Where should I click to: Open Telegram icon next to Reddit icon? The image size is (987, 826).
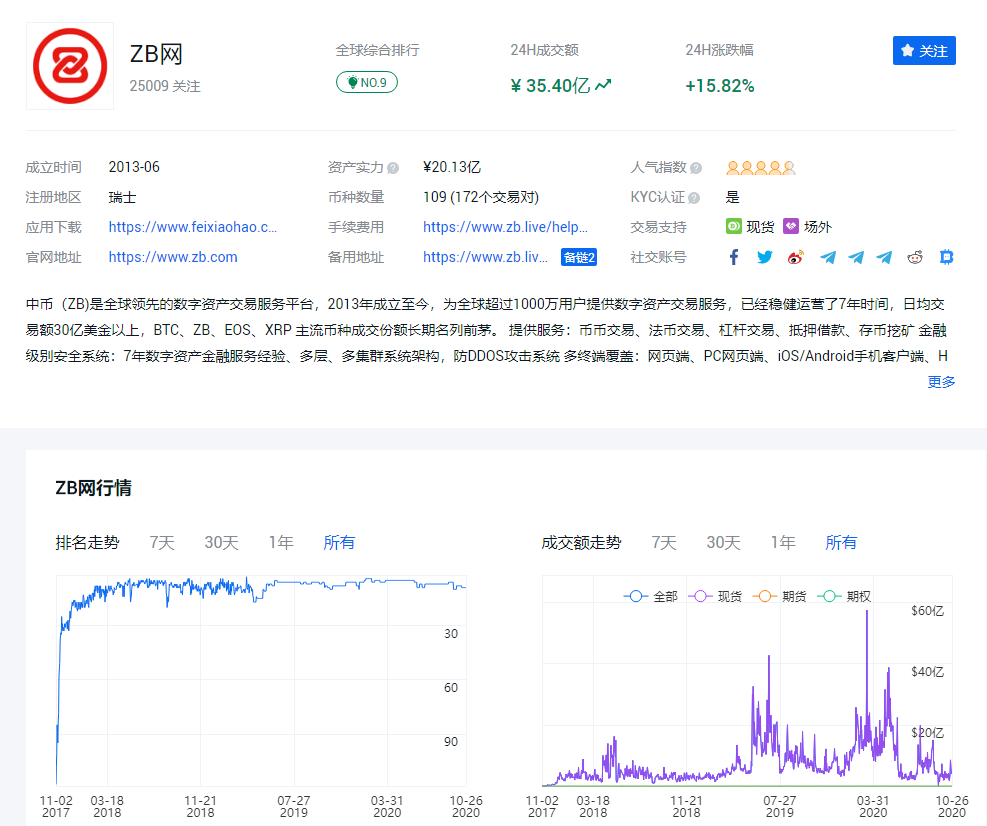pos(884,257)
